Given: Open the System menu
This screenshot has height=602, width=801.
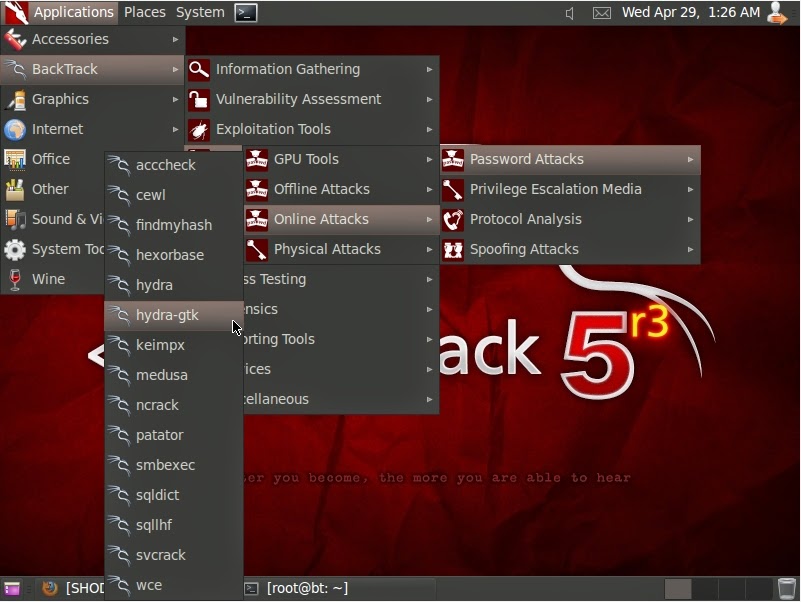Looking at the screenshot, I should click(200, 12).
